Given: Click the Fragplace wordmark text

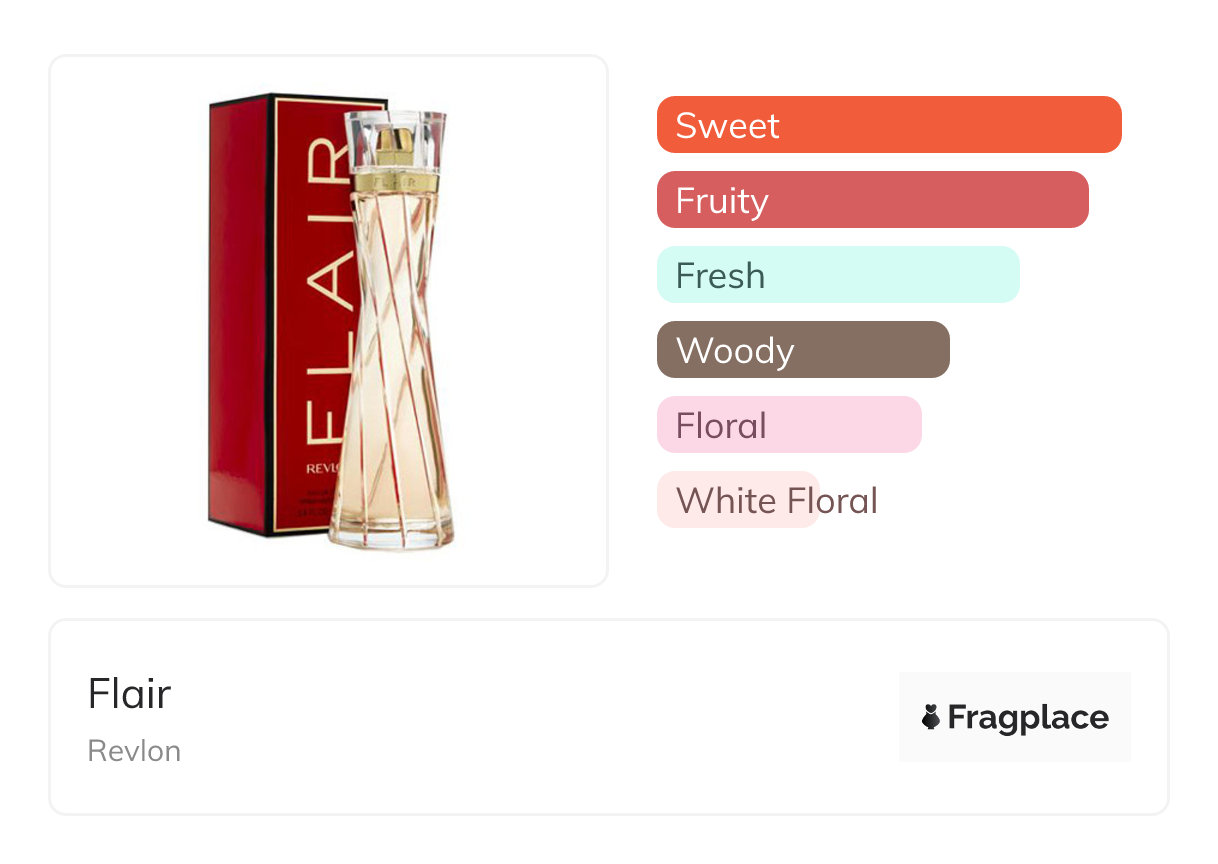Looking at the screenshot, I should [1028, 718].
